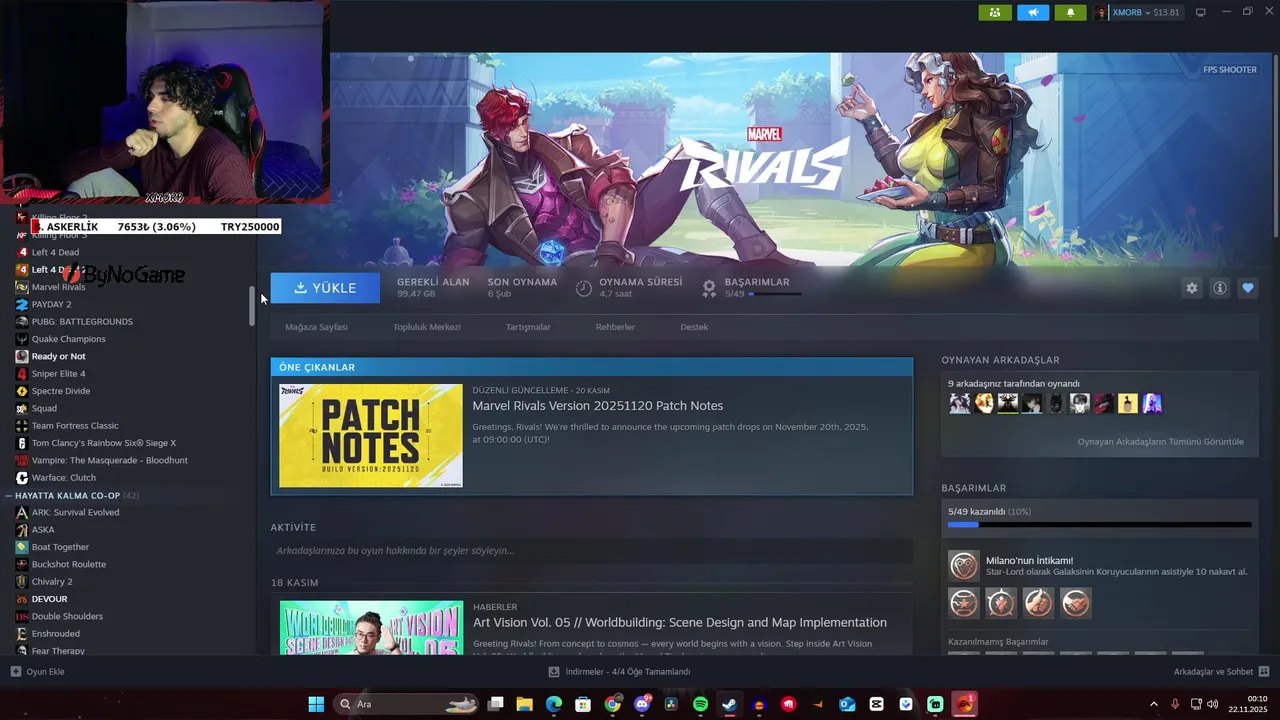Screen dimensions: 1280x720
Task: Toggle the favorite heart icon
Action: point(1248,288)
